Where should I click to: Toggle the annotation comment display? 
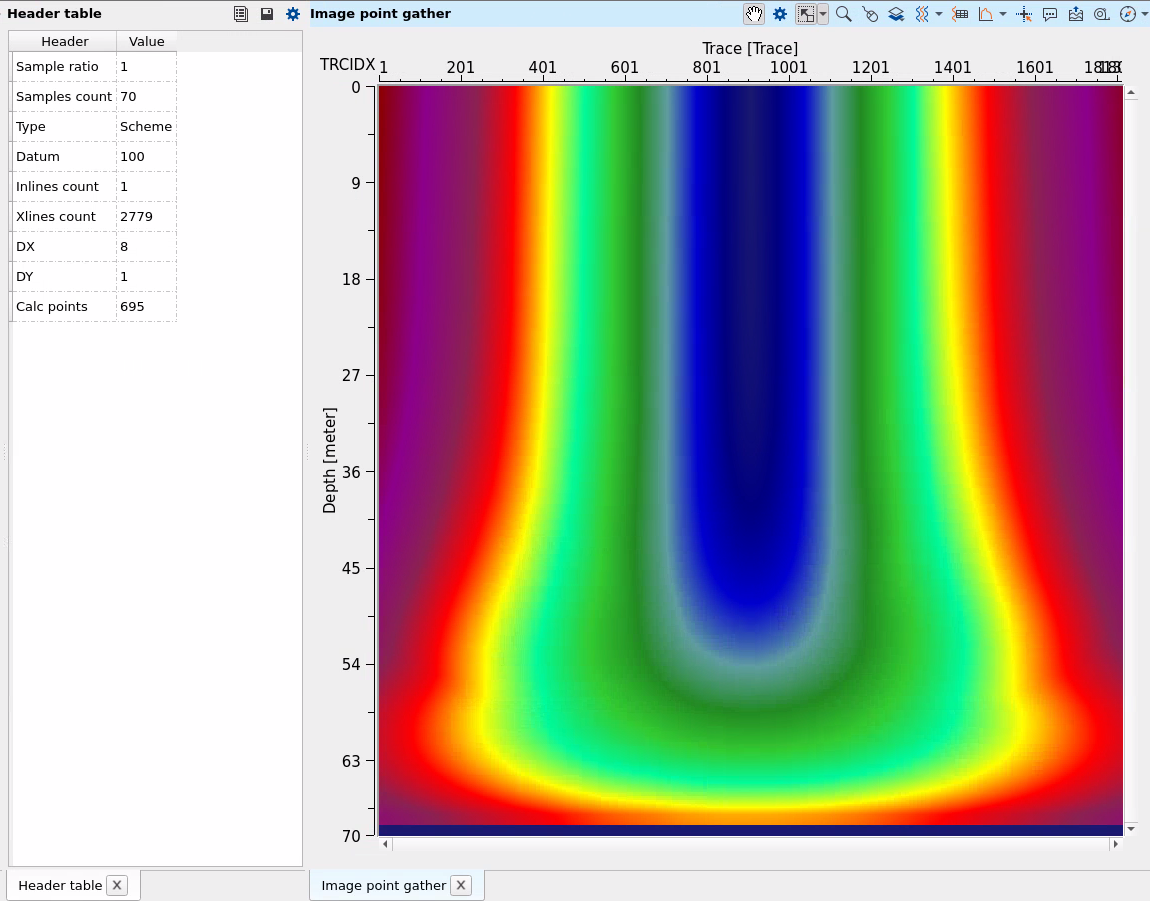[x=1050, y=14]
